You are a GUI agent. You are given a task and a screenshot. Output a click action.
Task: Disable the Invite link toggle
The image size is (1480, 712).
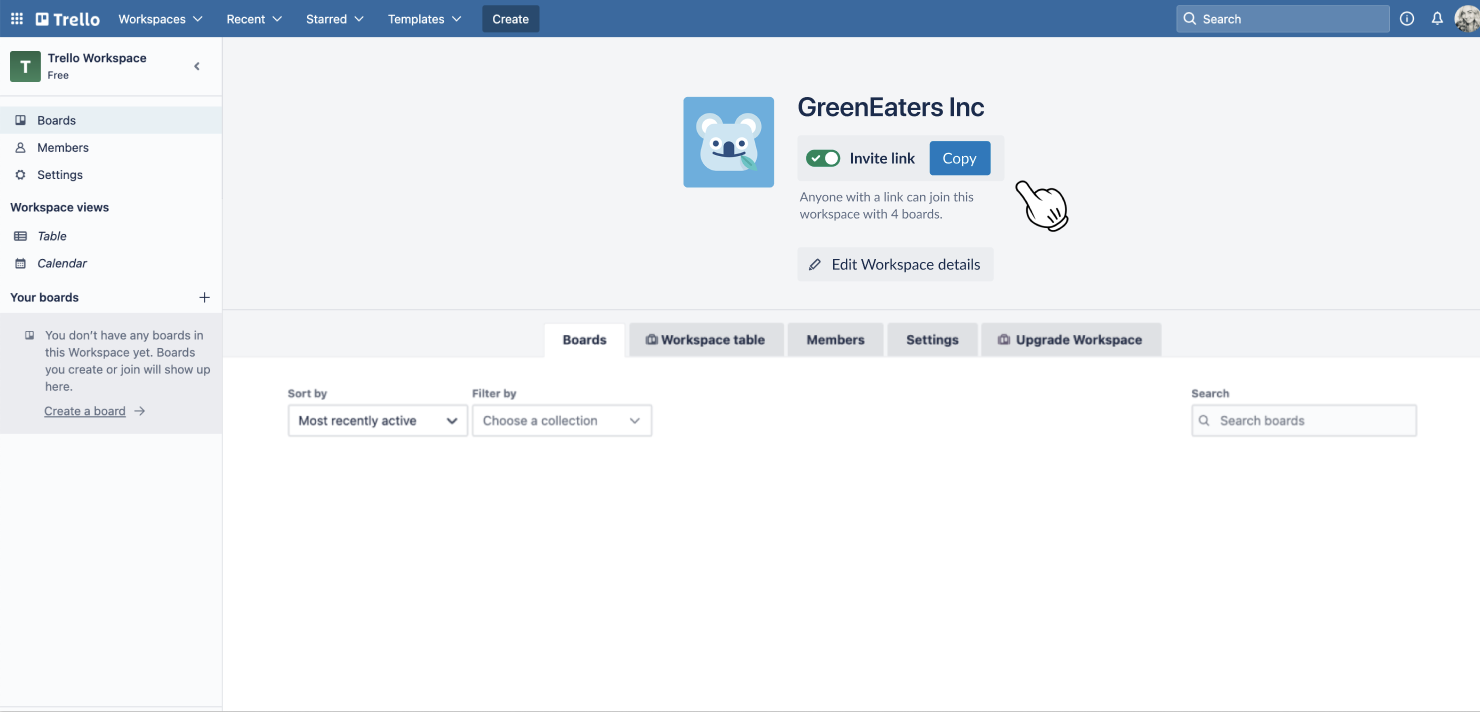[x=823, y=158]
